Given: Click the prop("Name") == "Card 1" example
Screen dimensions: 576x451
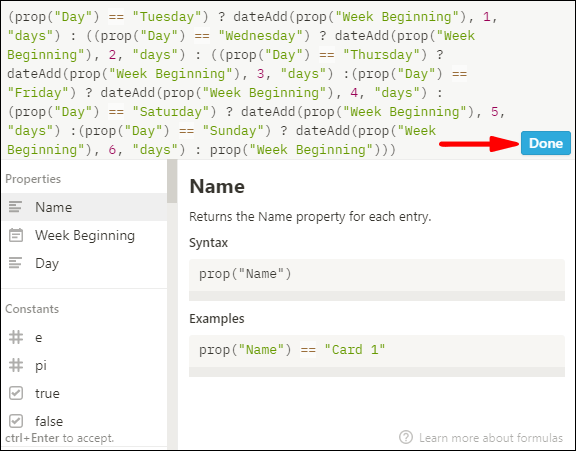Looking at the screenshot, I should [x=377, y=356].
